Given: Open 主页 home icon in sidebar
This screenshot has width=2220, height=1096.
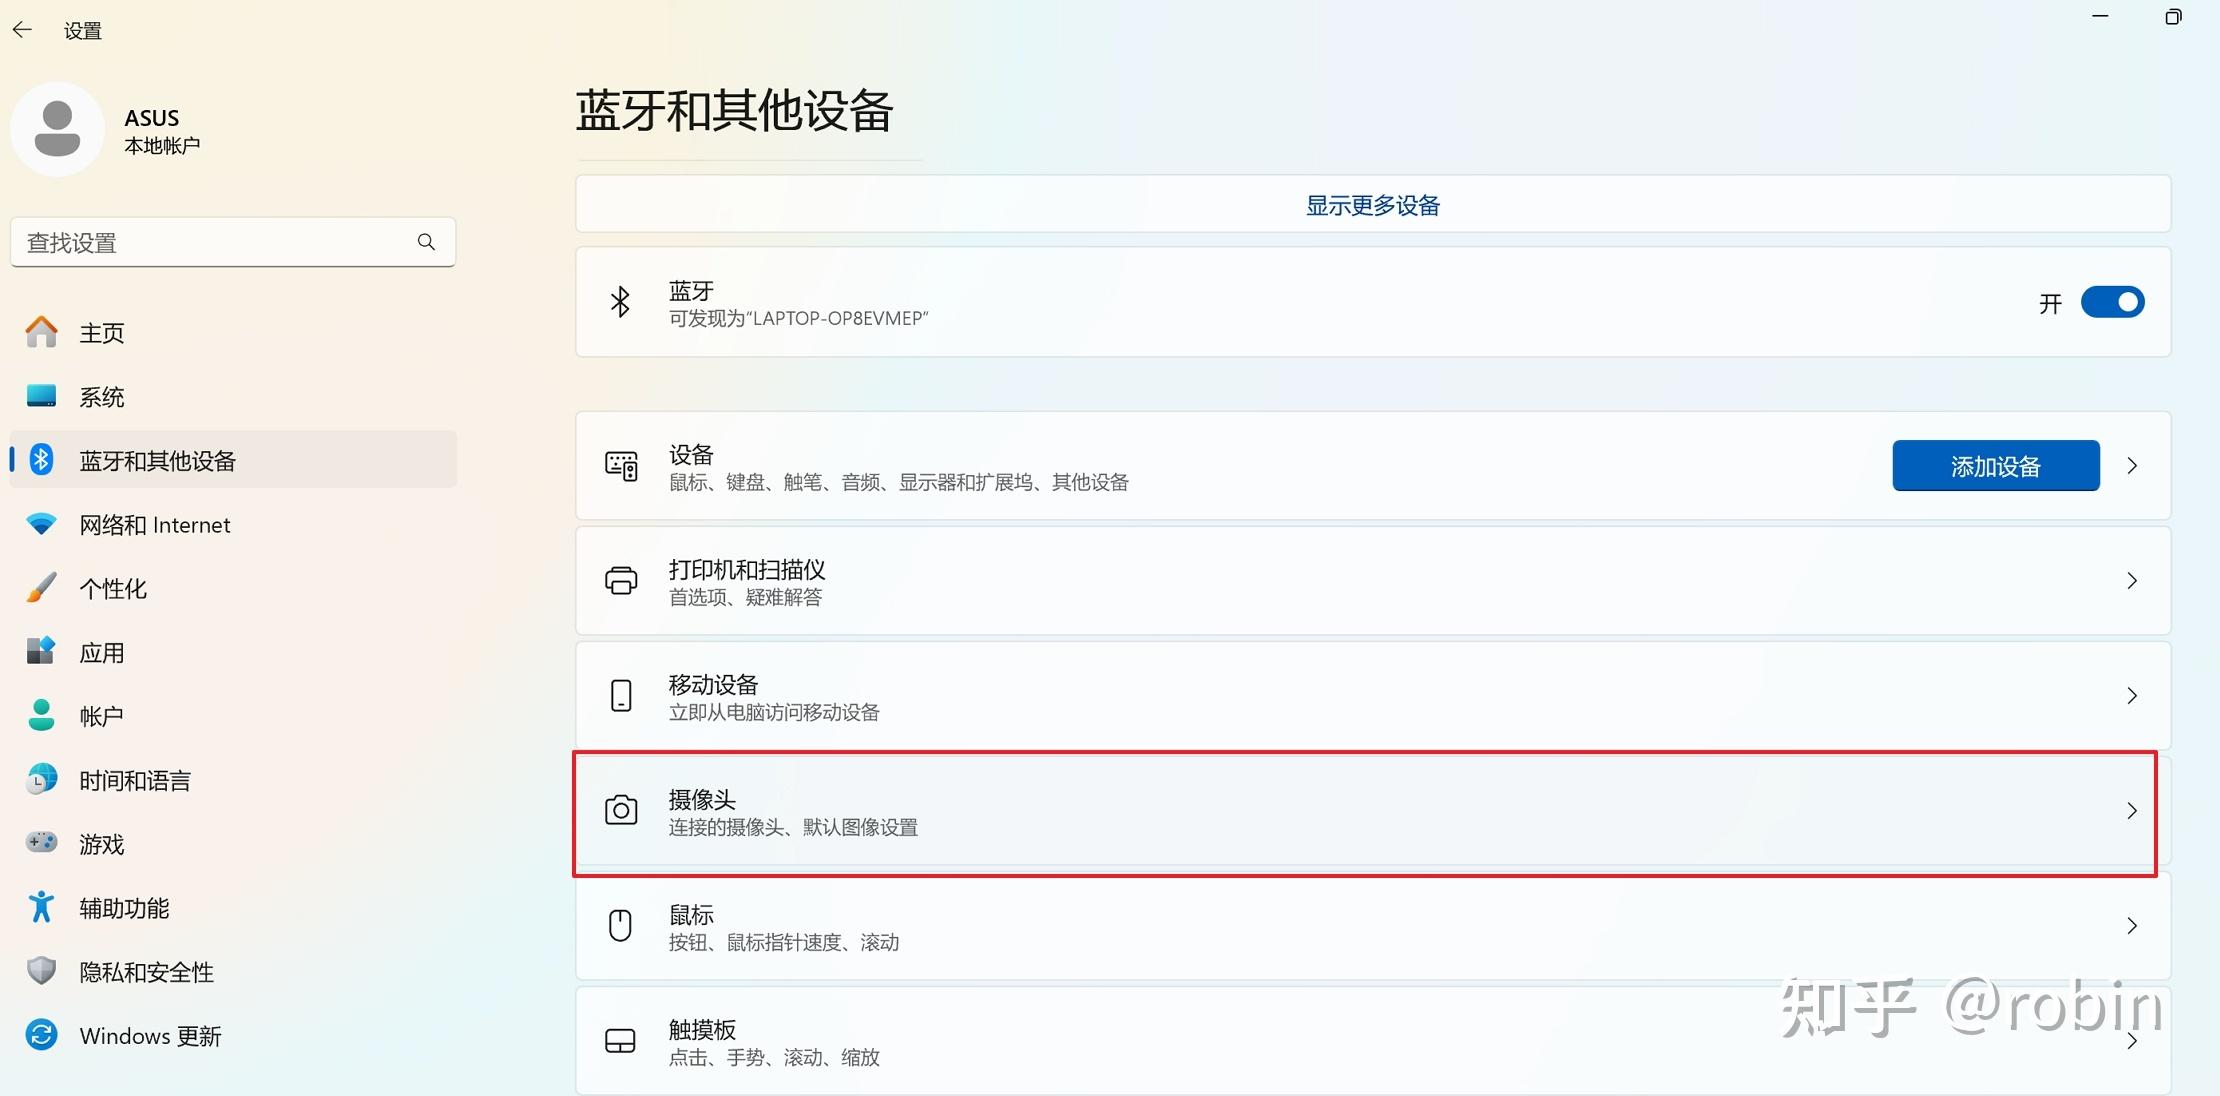Looking at the screenshot, I should (x=41, y=332).
